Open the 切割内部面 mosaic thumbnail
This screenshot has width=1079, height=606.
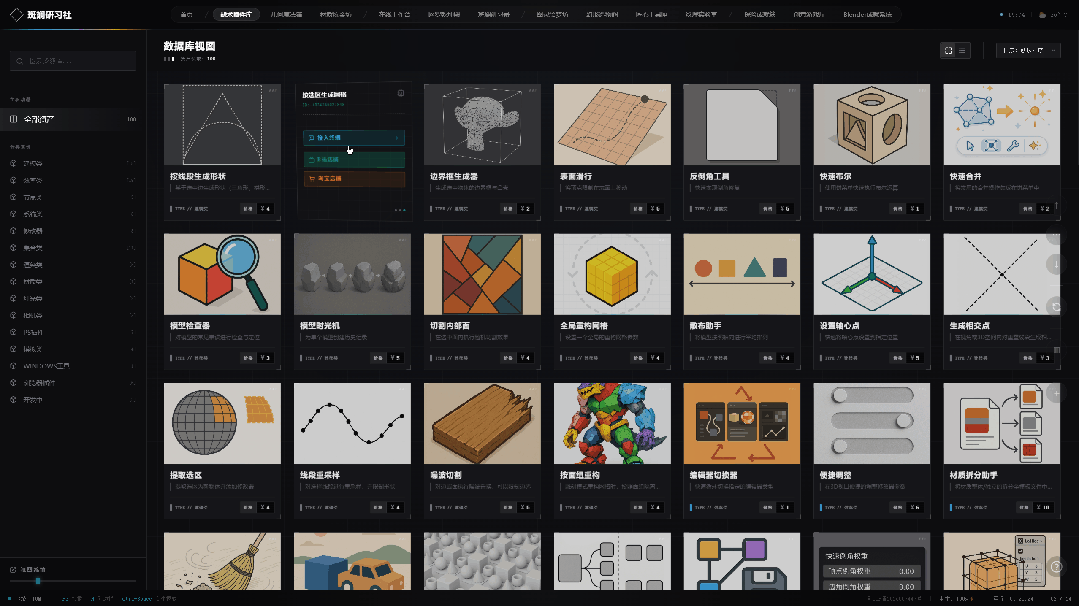[x=482, y=274]
